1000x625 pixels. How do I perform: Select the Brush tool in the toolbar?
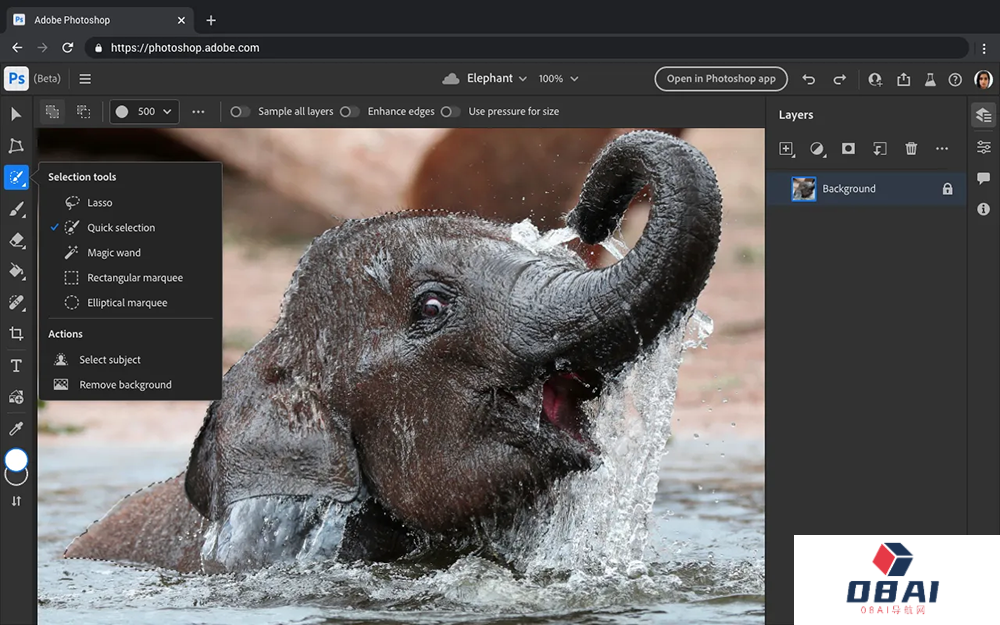click(15, 209)
